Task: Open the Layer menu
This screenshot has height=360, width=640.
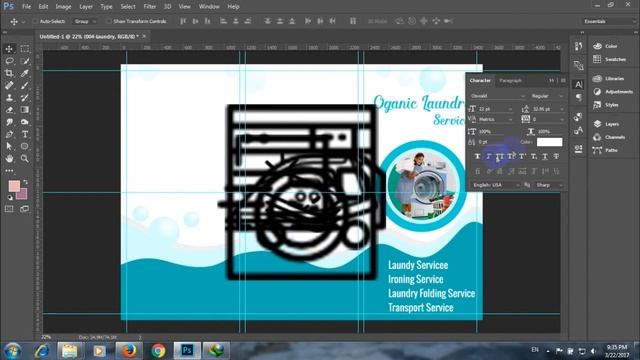Action: pos(86,7)
